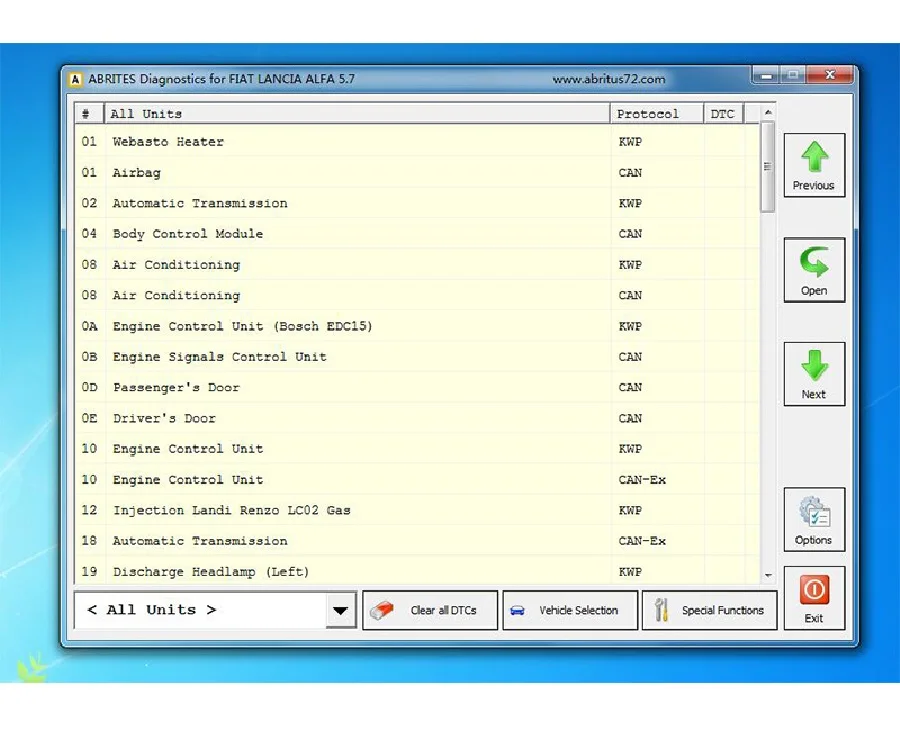Click scrollbar down arrow in units list
The image size is (900, 731).
768,576
